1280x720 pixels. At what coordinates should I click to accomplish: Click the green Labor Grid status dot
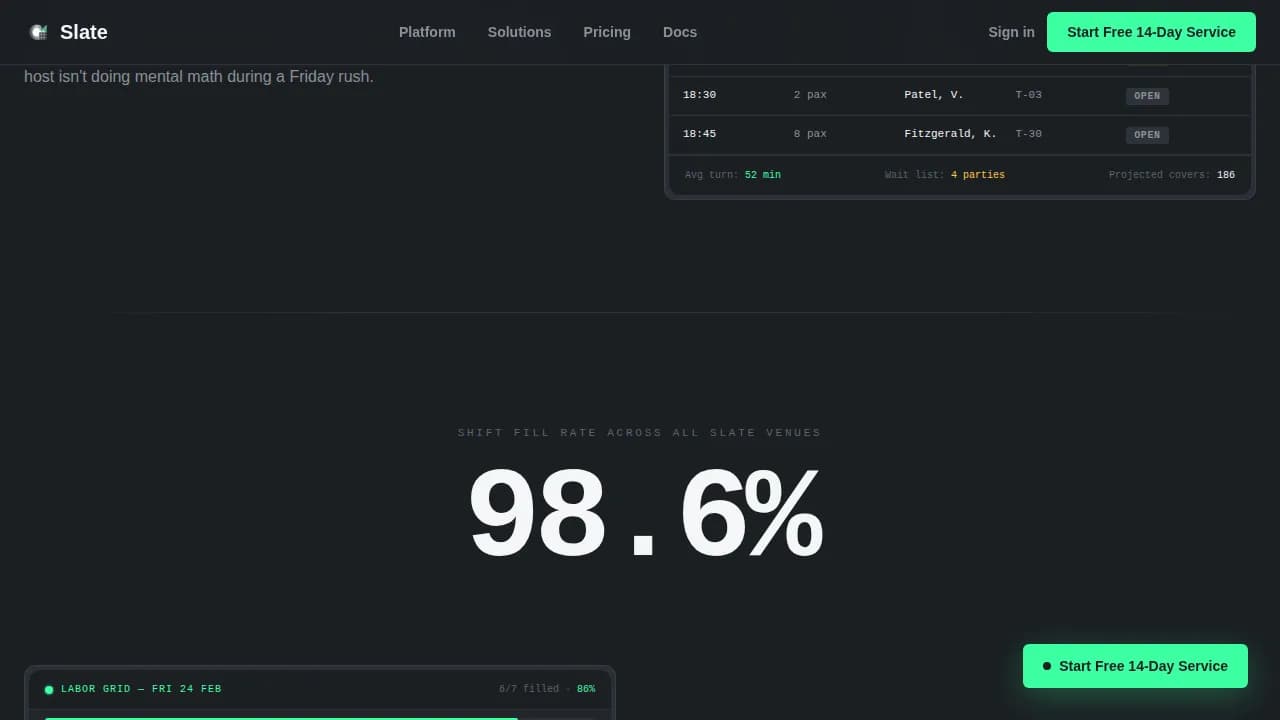49,689
